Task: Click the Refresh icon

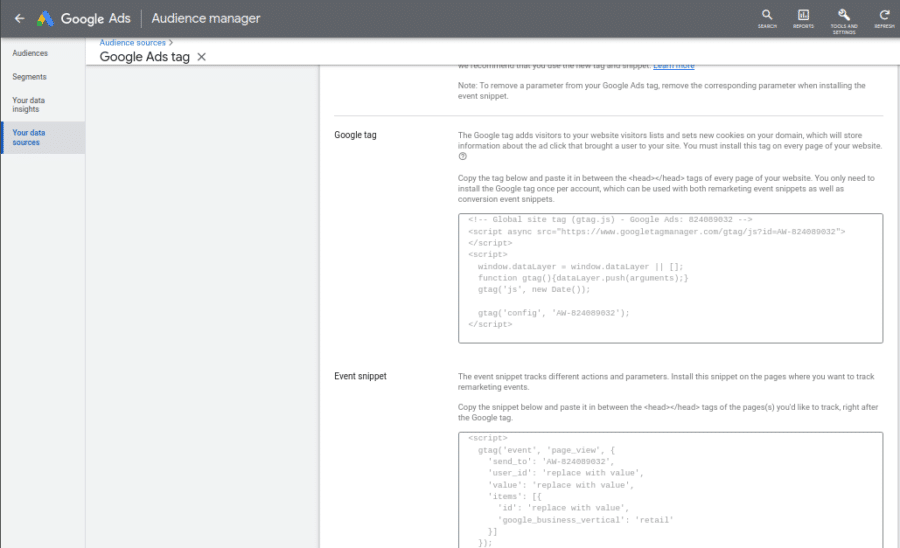Action: pos(884,18)
